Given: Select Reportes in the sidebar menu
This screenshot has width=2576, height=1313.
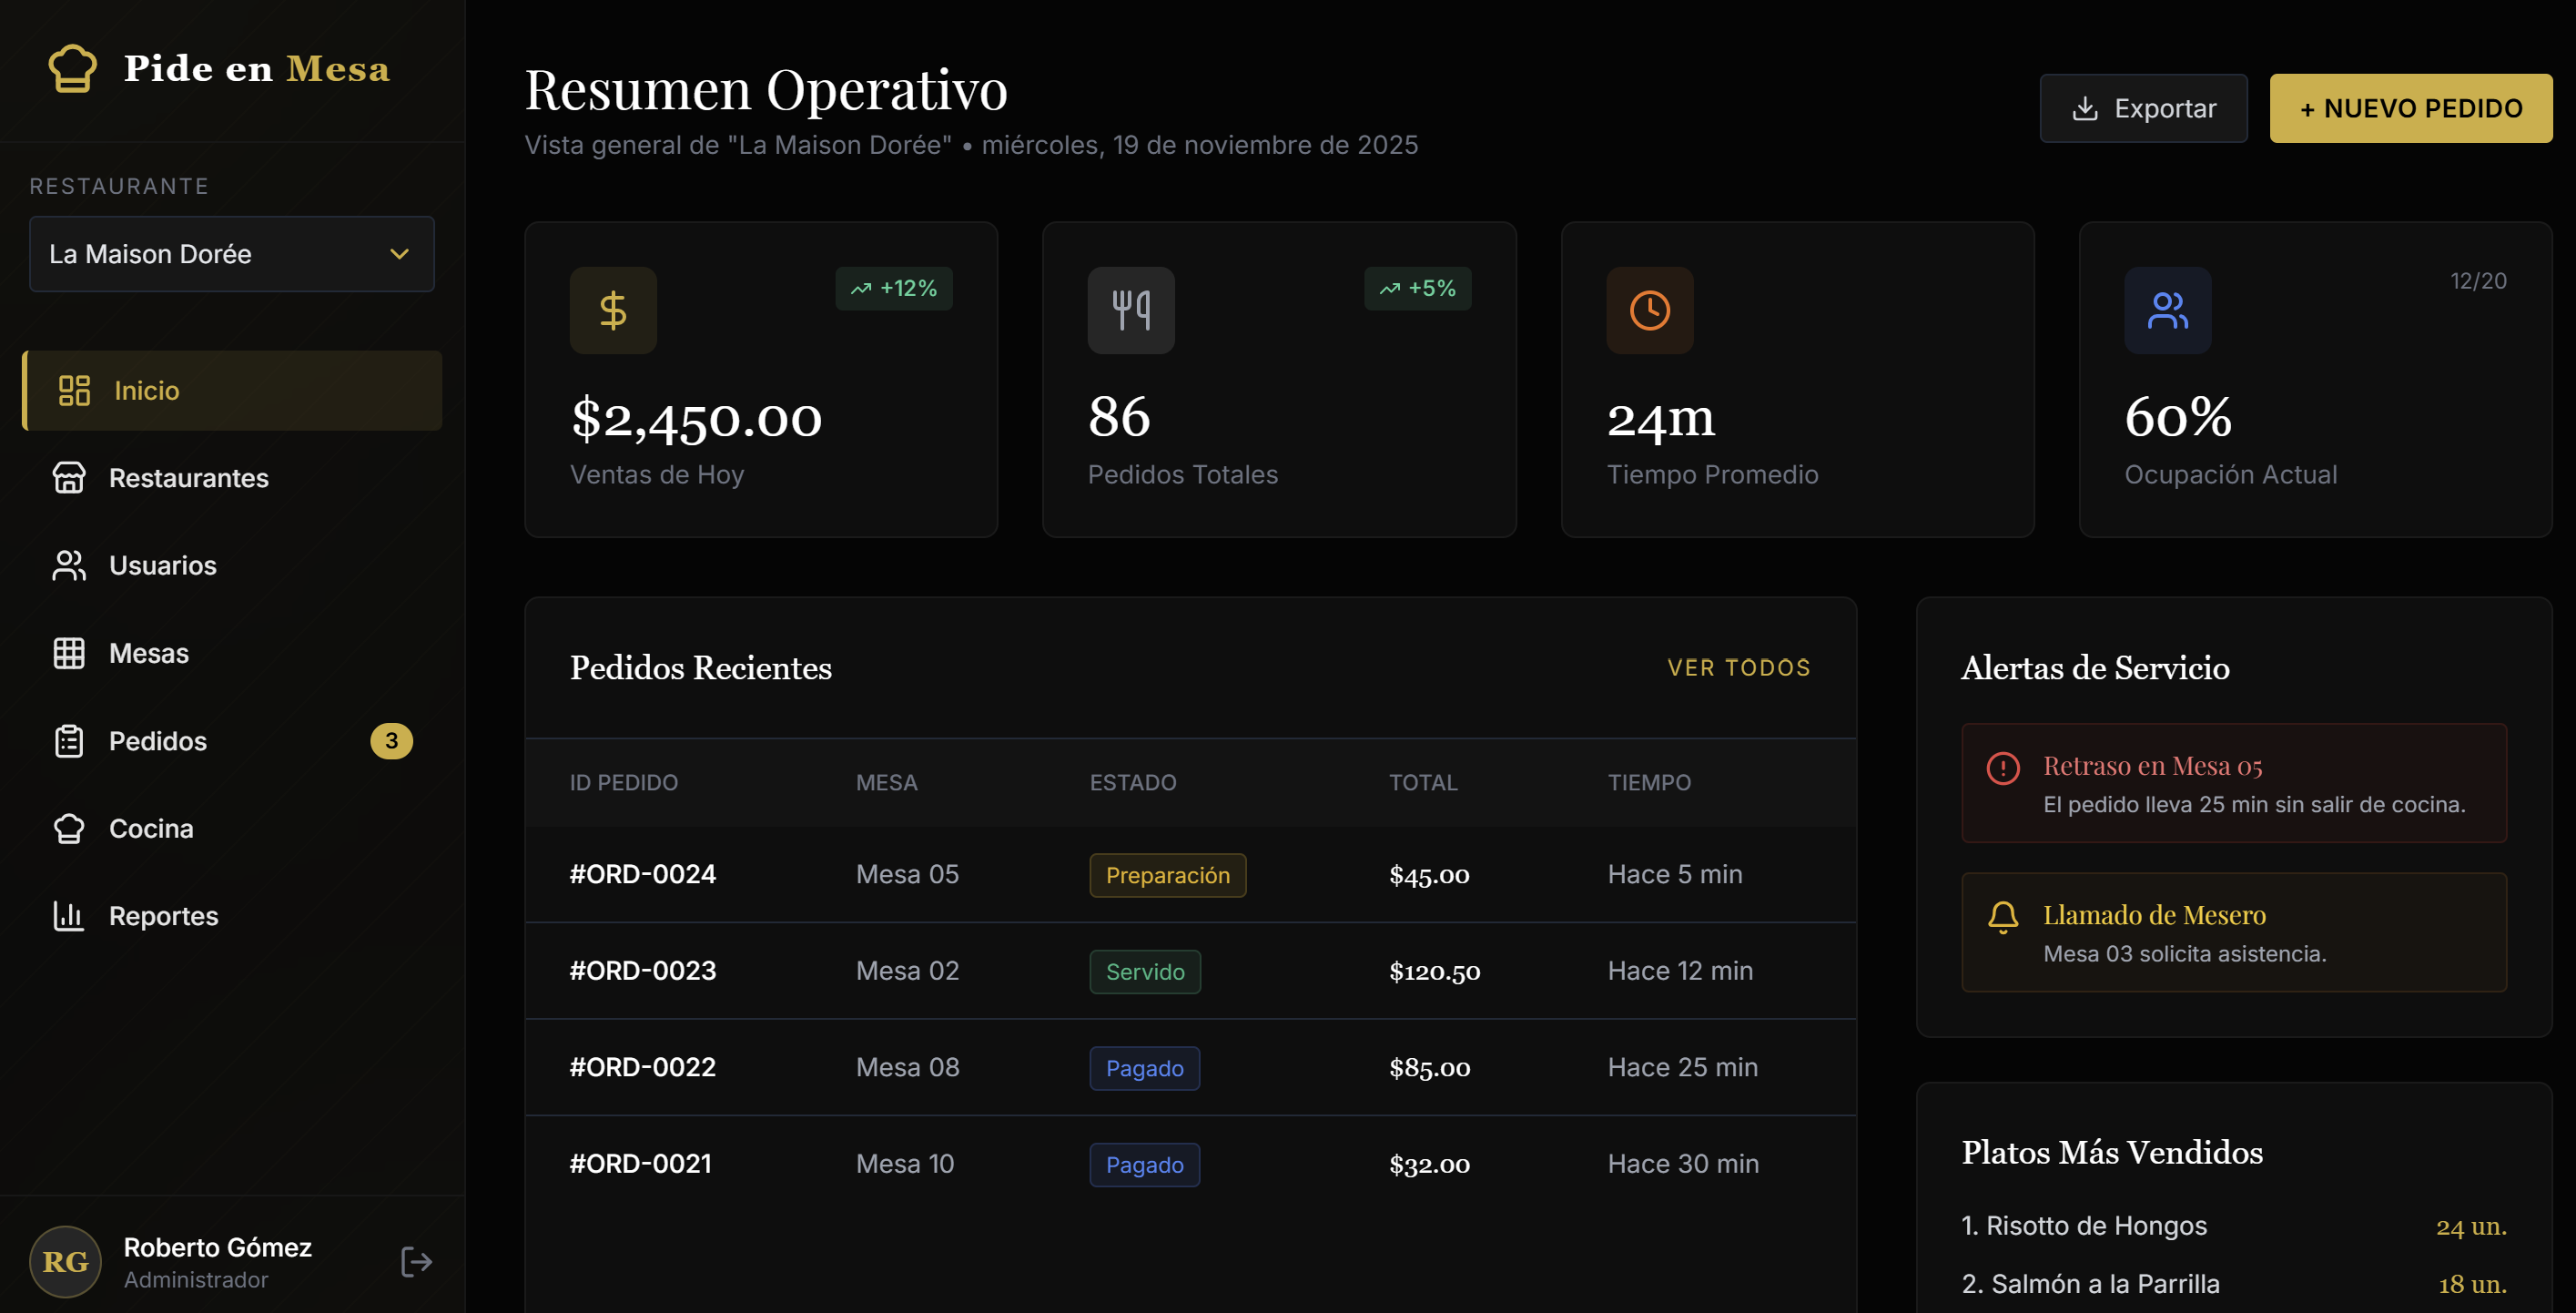Looking at the screenshot, I should pos(163,916).
